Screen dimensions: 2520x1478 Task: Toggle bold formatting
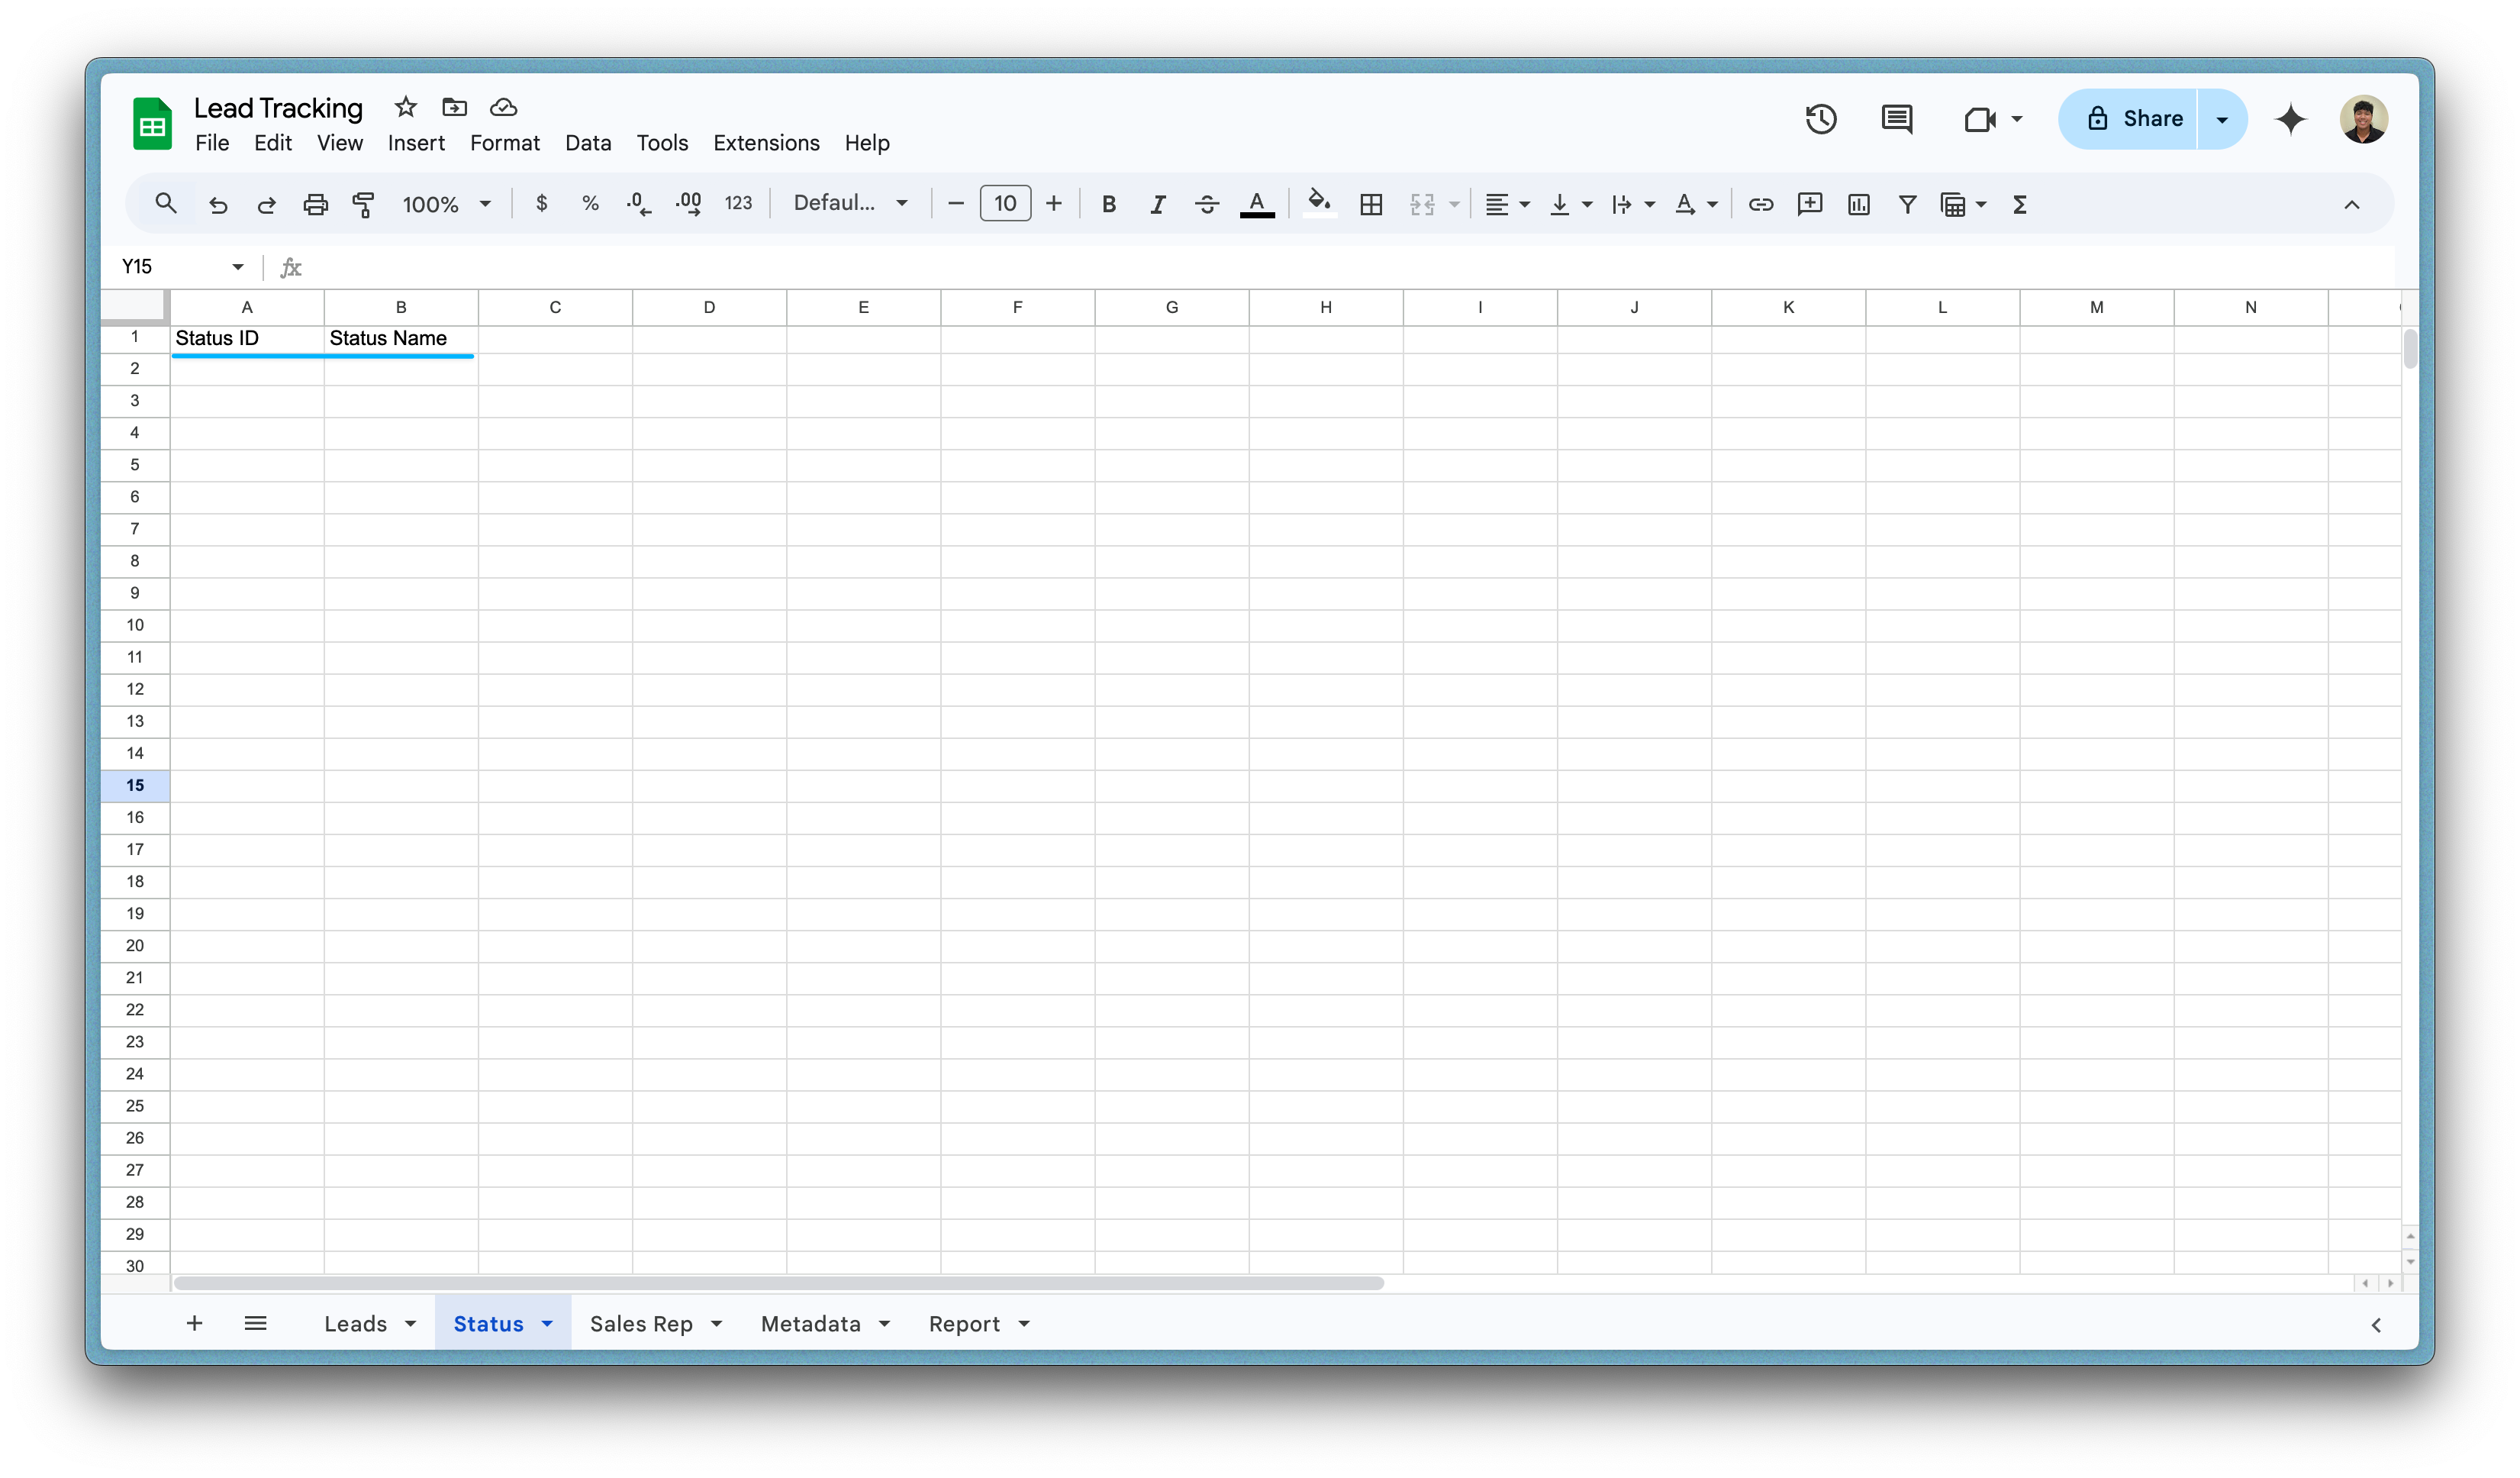tap(1108, 205)
